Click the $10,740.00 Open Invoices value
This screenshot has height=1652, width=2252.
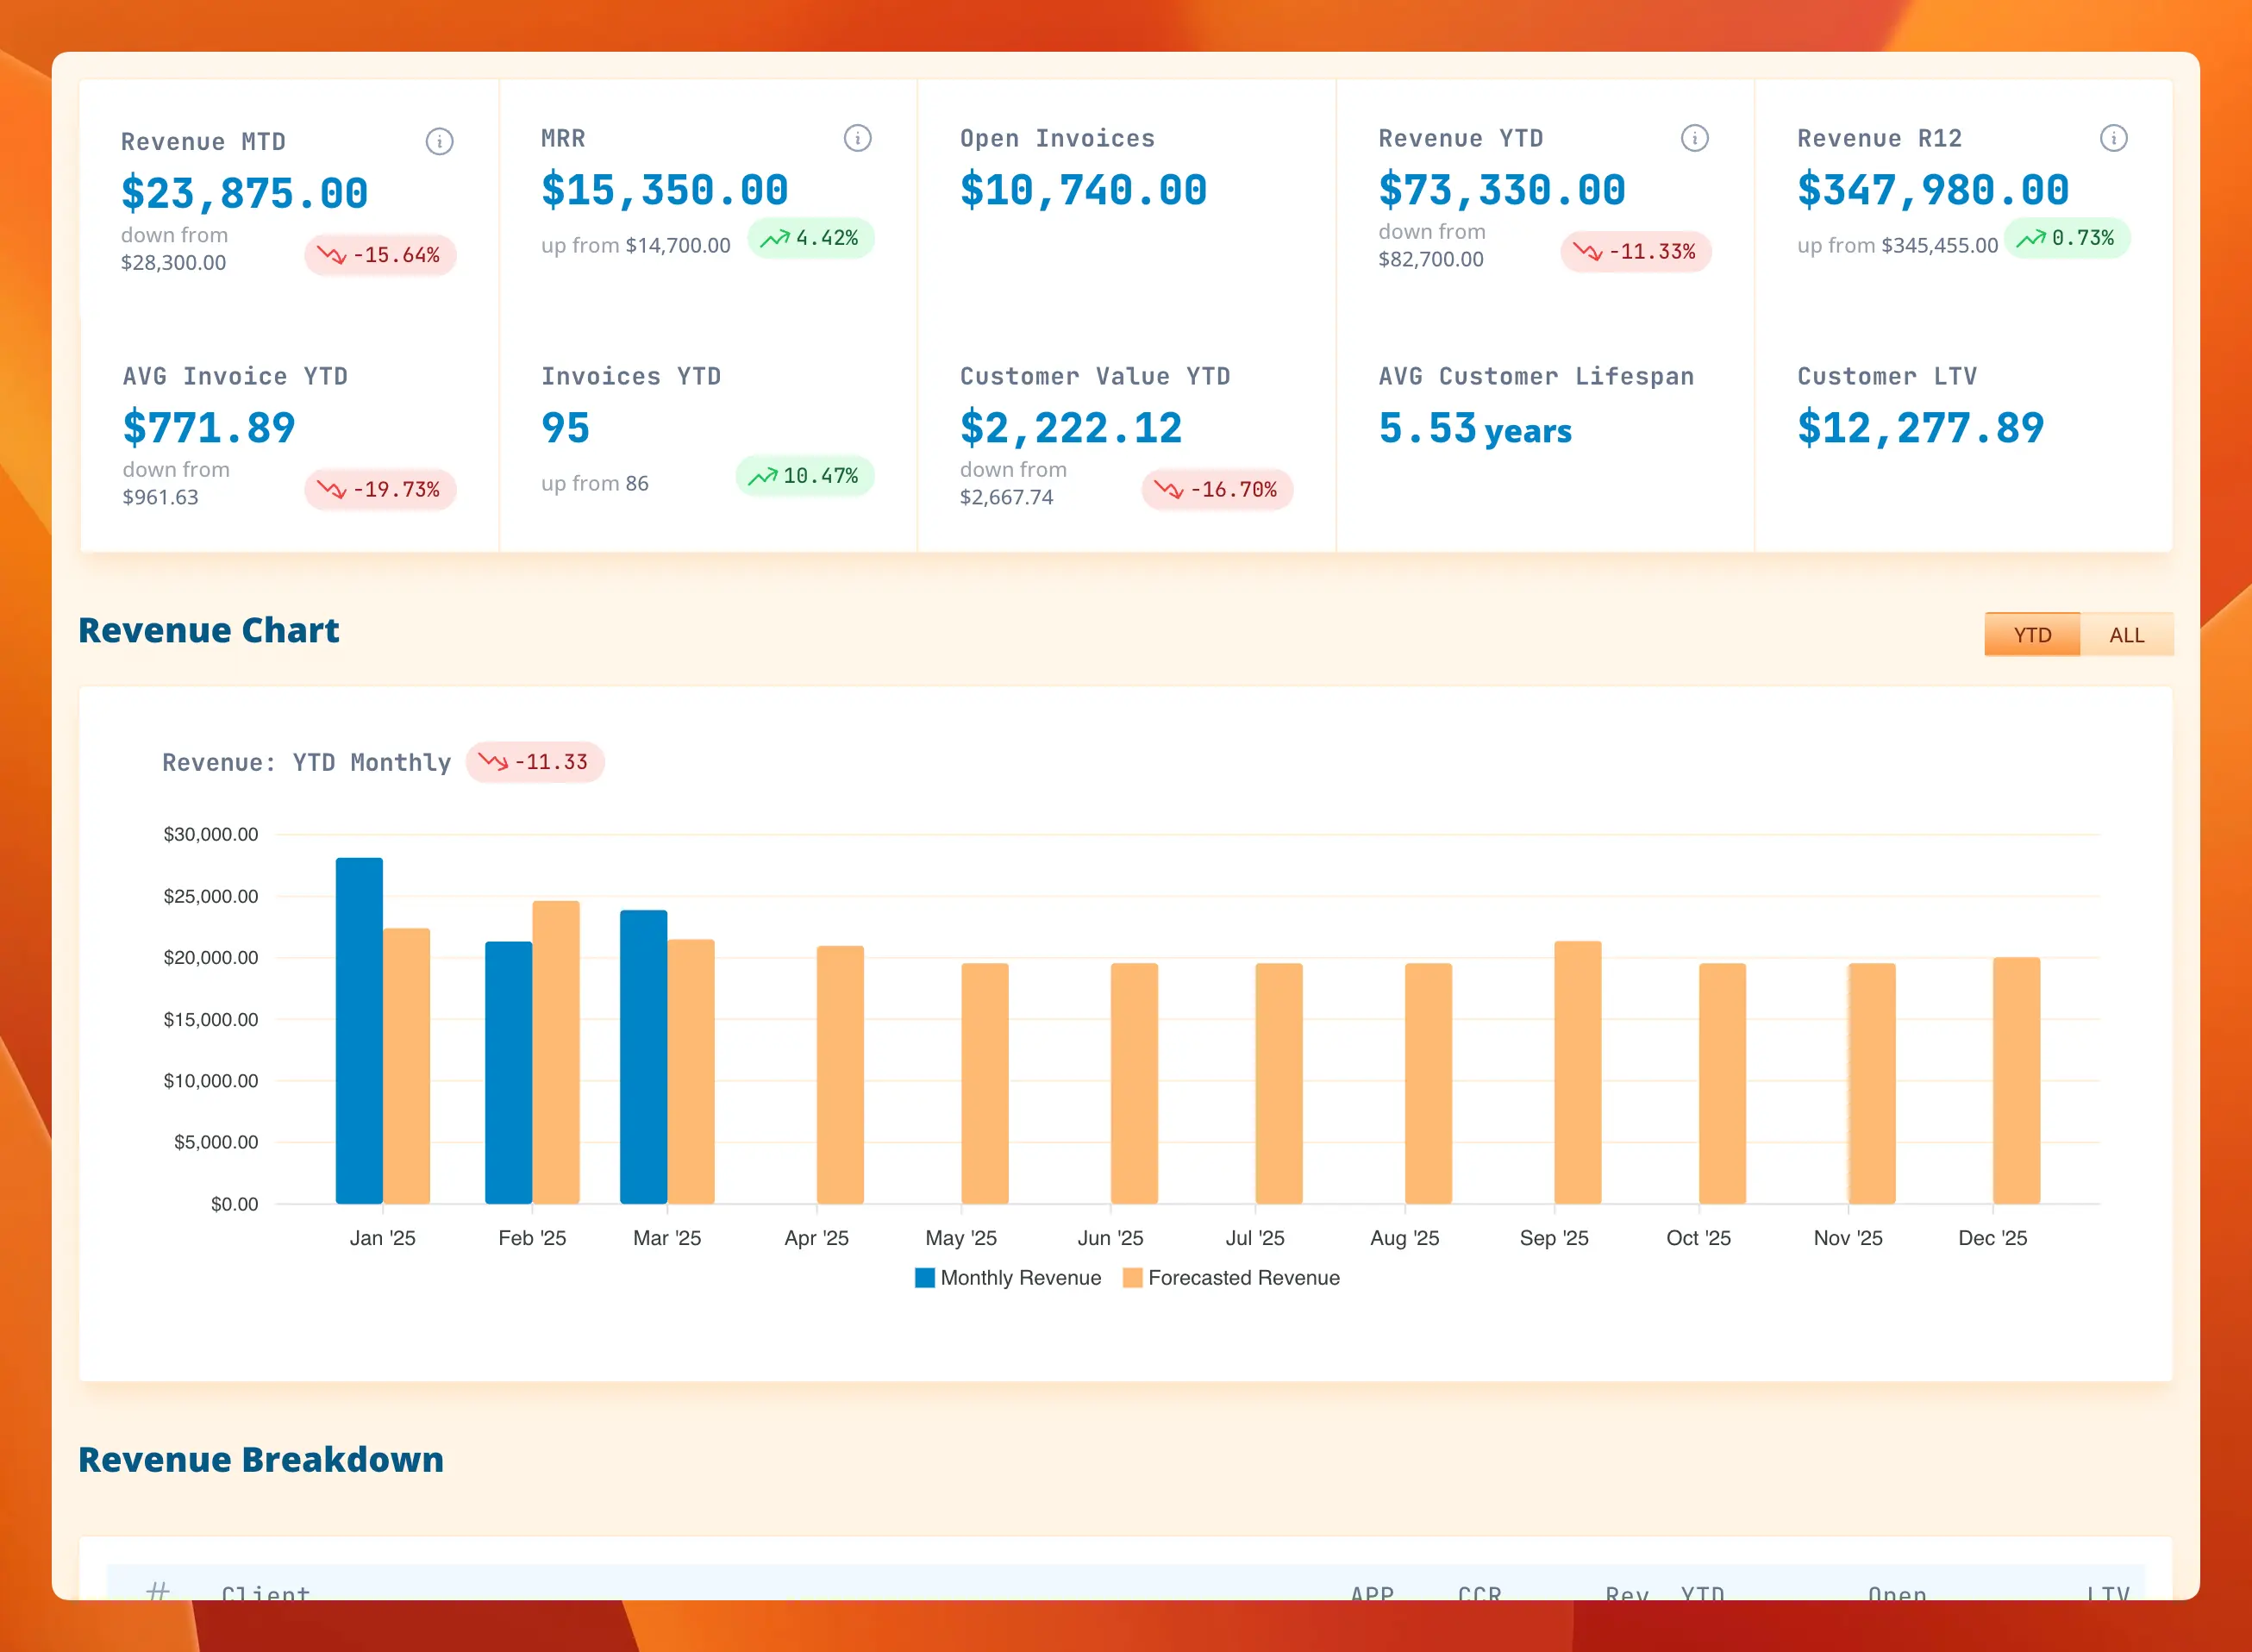pos(1083,190)
